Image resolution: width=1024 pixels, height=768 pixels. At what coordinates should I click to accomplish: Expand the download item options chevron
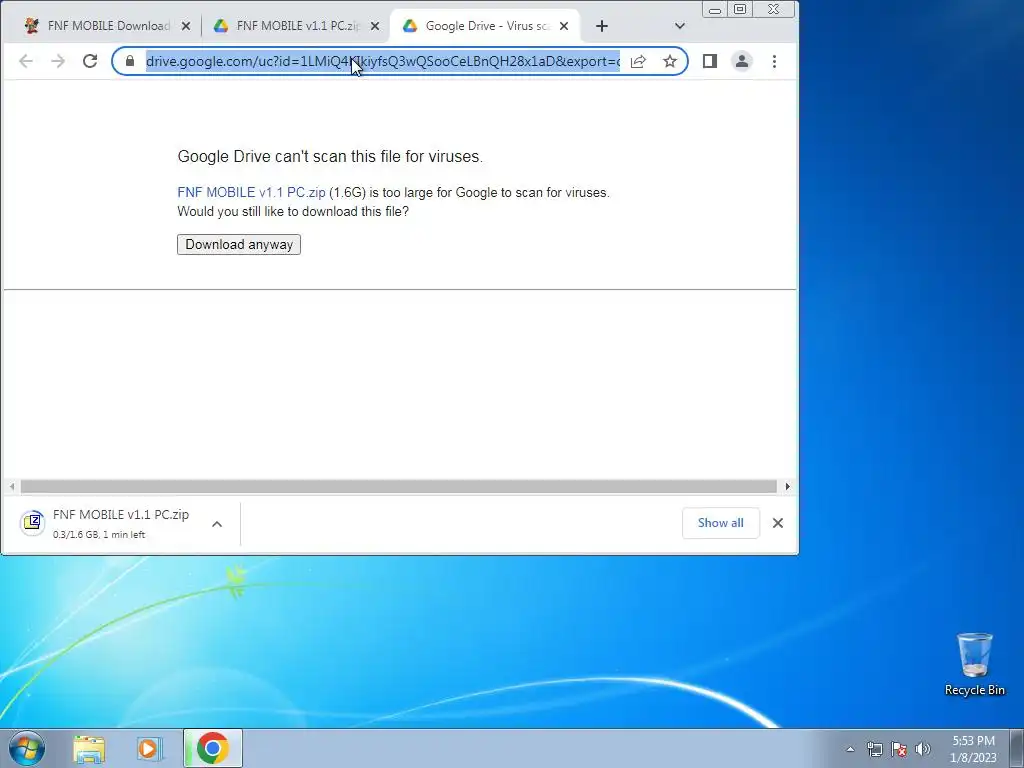217,524
